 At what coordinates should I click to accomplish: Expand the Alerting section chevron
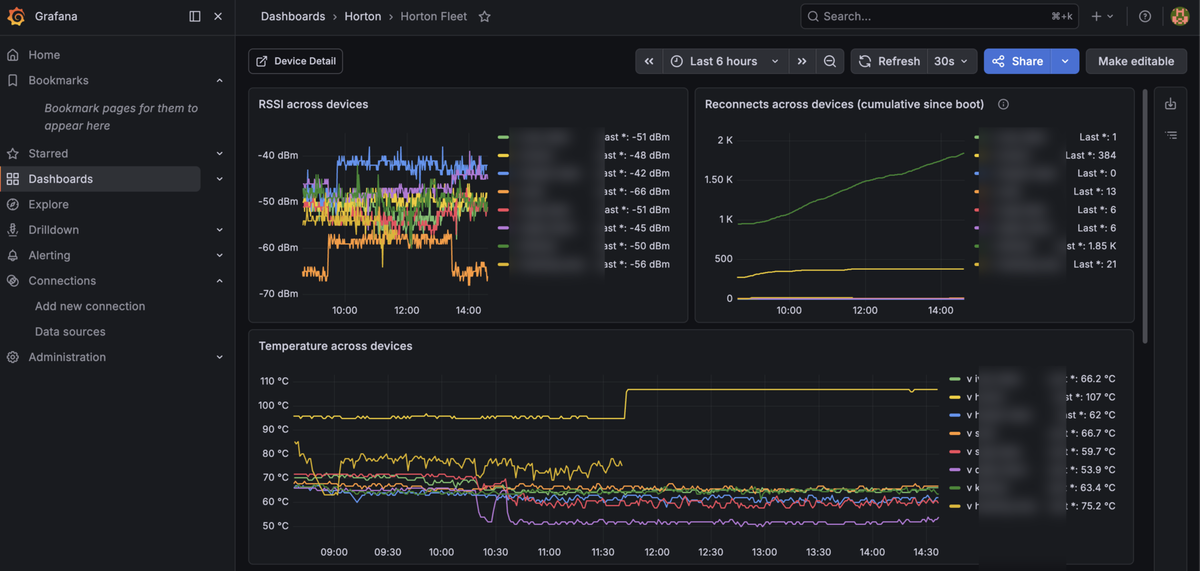coord(219,255)
